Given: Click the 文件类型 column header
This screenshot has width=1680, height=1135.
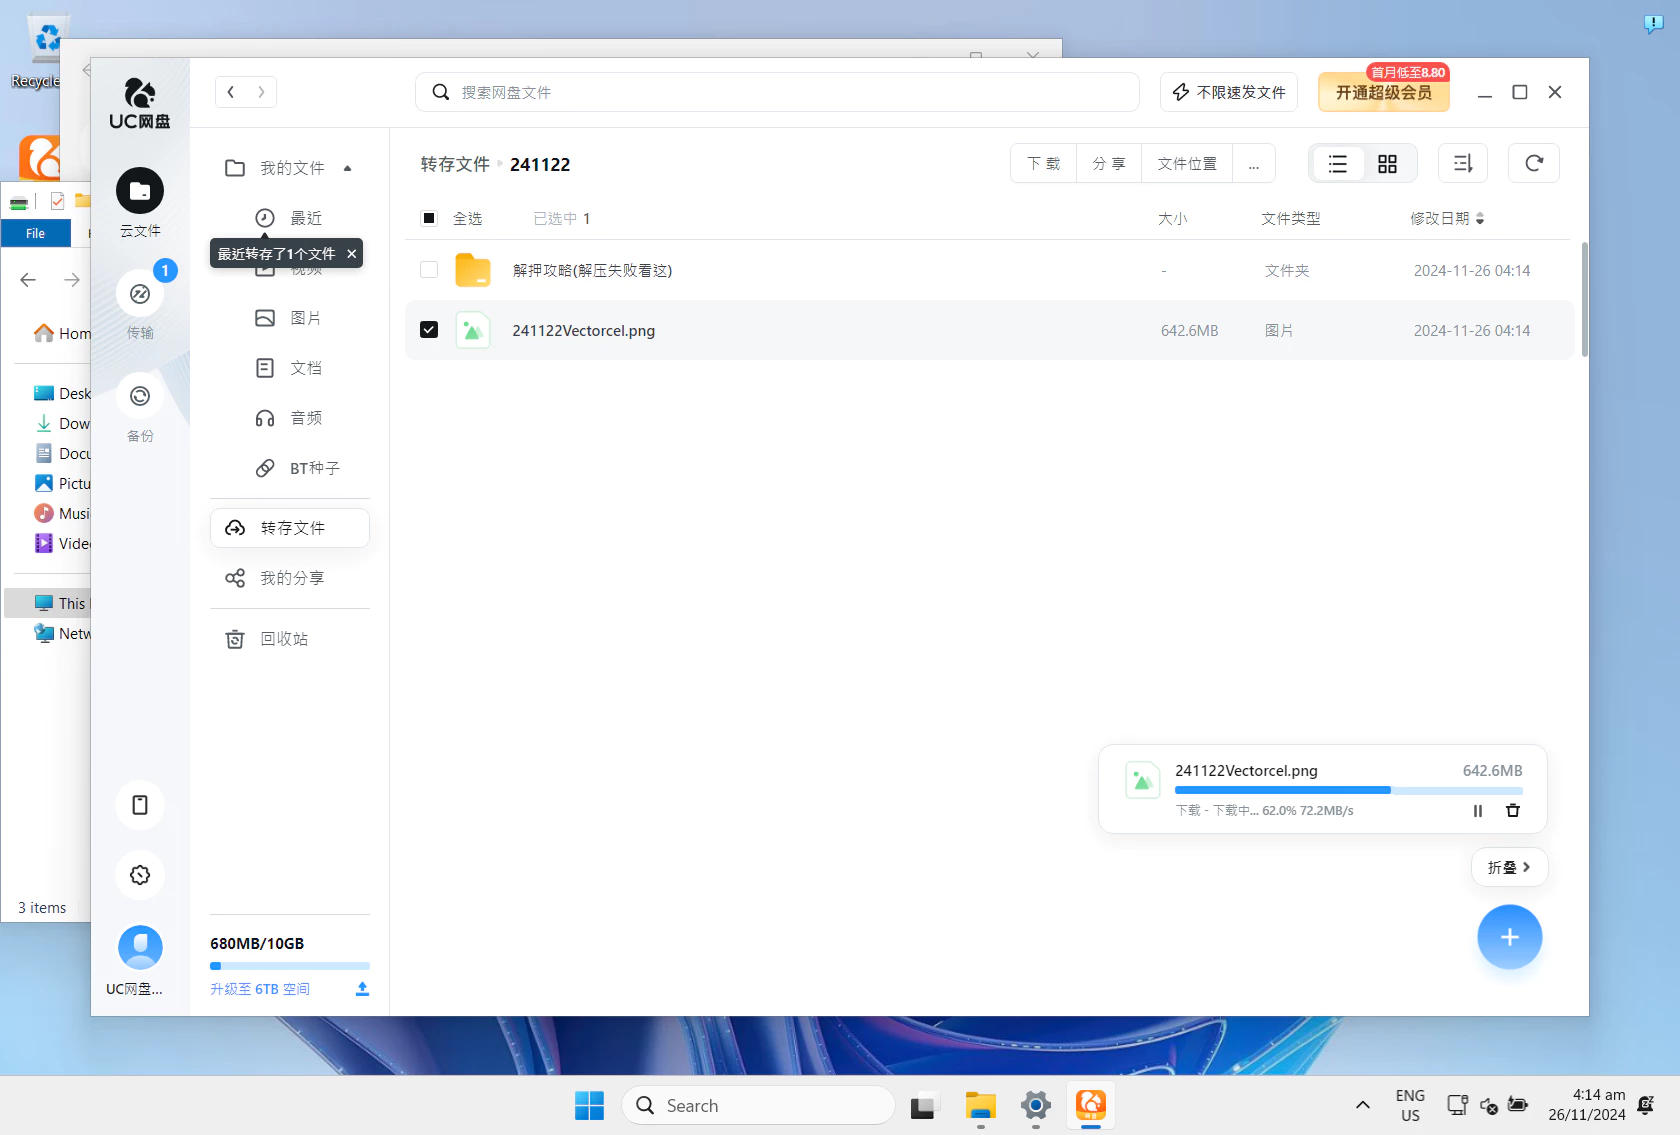Looking at the screenshot, I should [1291, 218].
